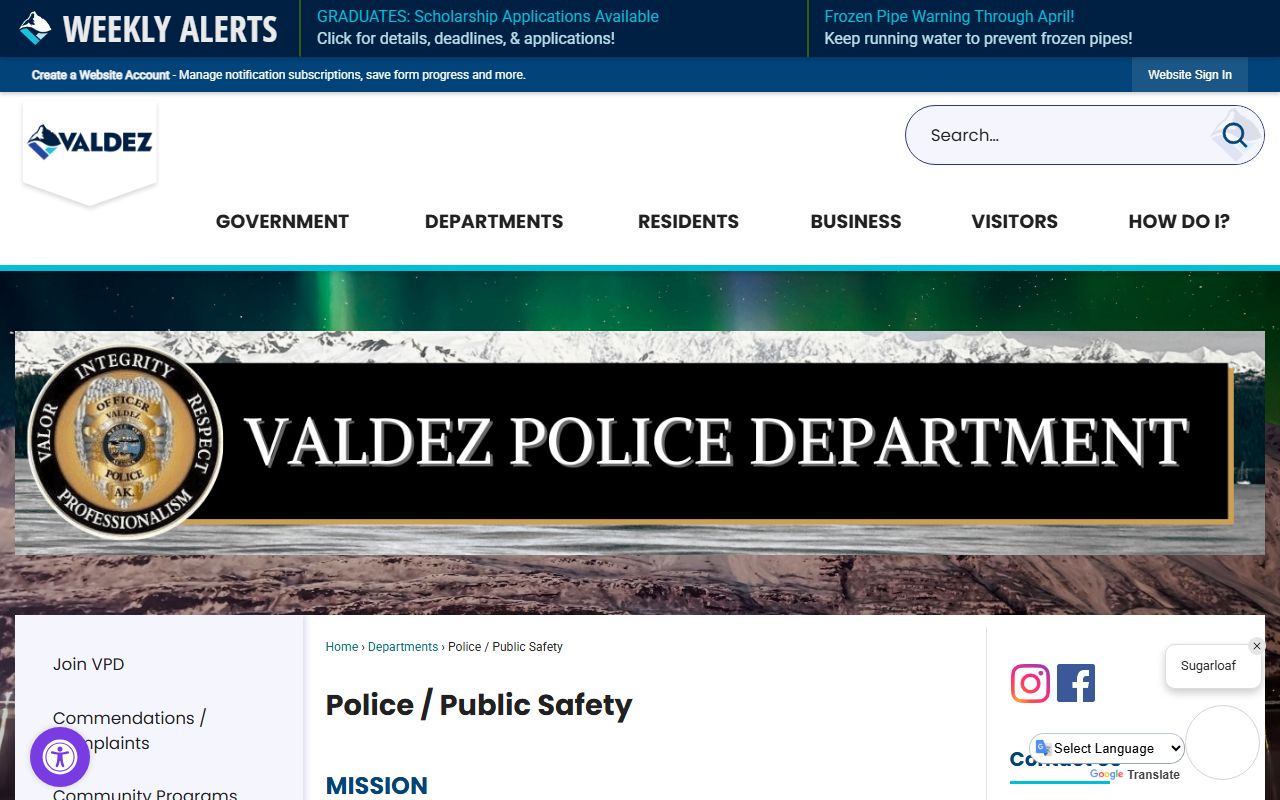Click the Google Translate attribution text
This screenshot has height=800, width=1280.
[x=1135, y=774]
